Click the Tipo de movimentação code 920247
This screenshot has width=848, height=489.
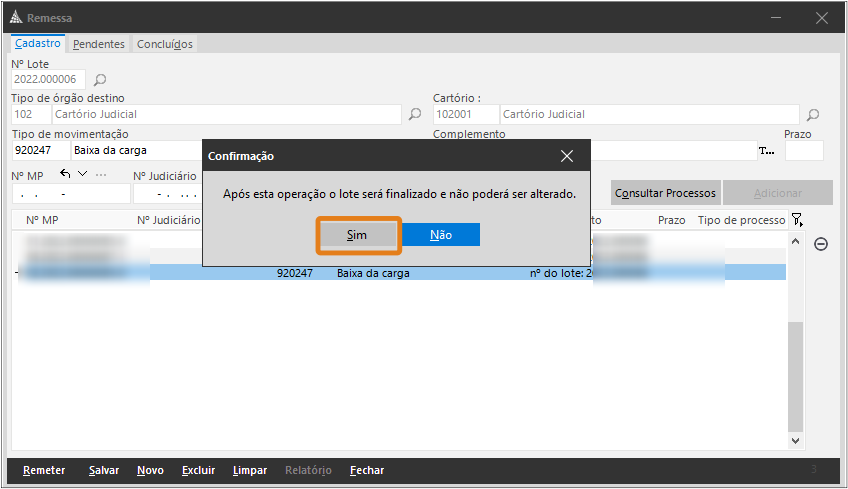click(41, 150)
